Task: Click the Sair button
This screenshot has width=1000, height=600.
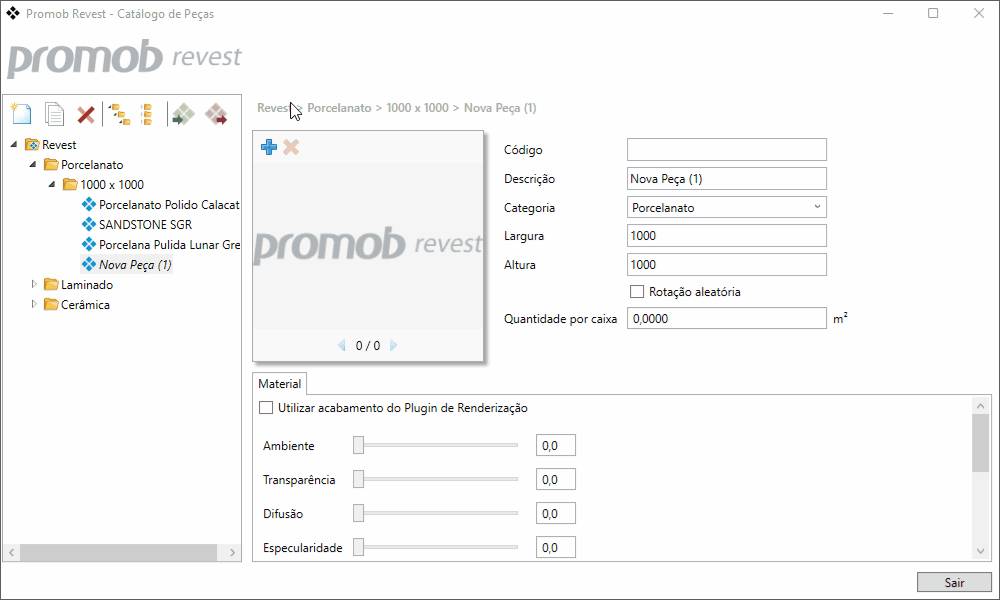Action: tap(954, 582)
